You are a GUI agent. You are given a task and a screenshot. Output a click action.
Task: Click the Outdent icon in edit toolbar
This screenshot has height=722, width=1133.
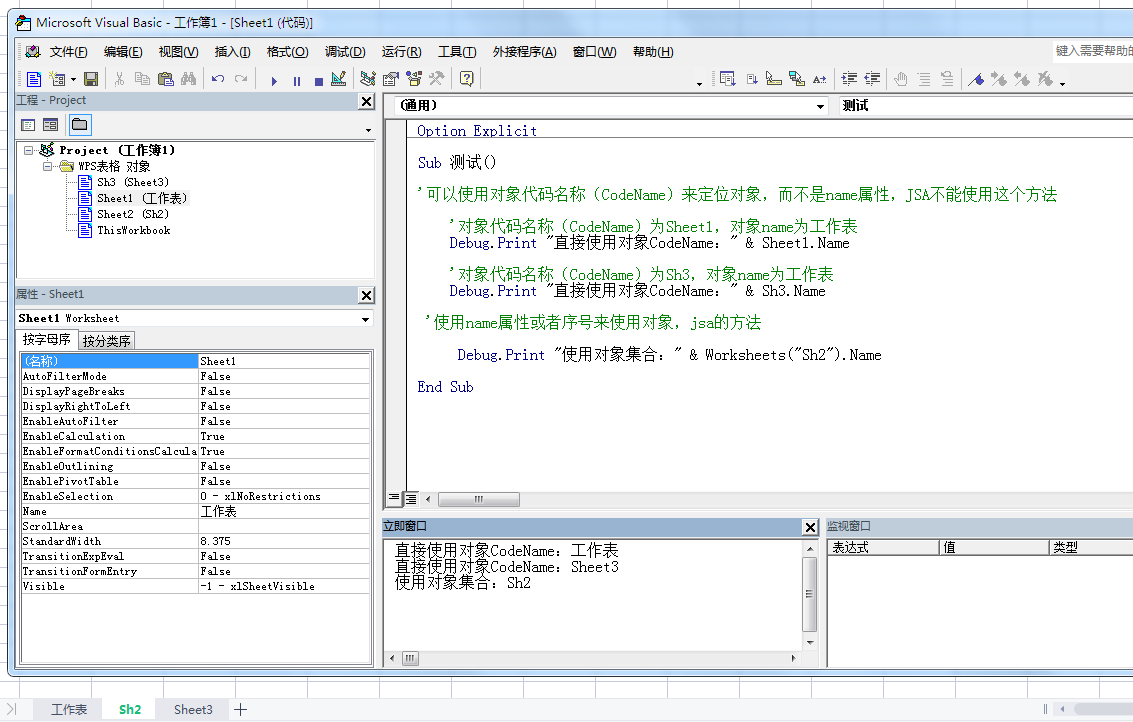click(x=873, y=79)
